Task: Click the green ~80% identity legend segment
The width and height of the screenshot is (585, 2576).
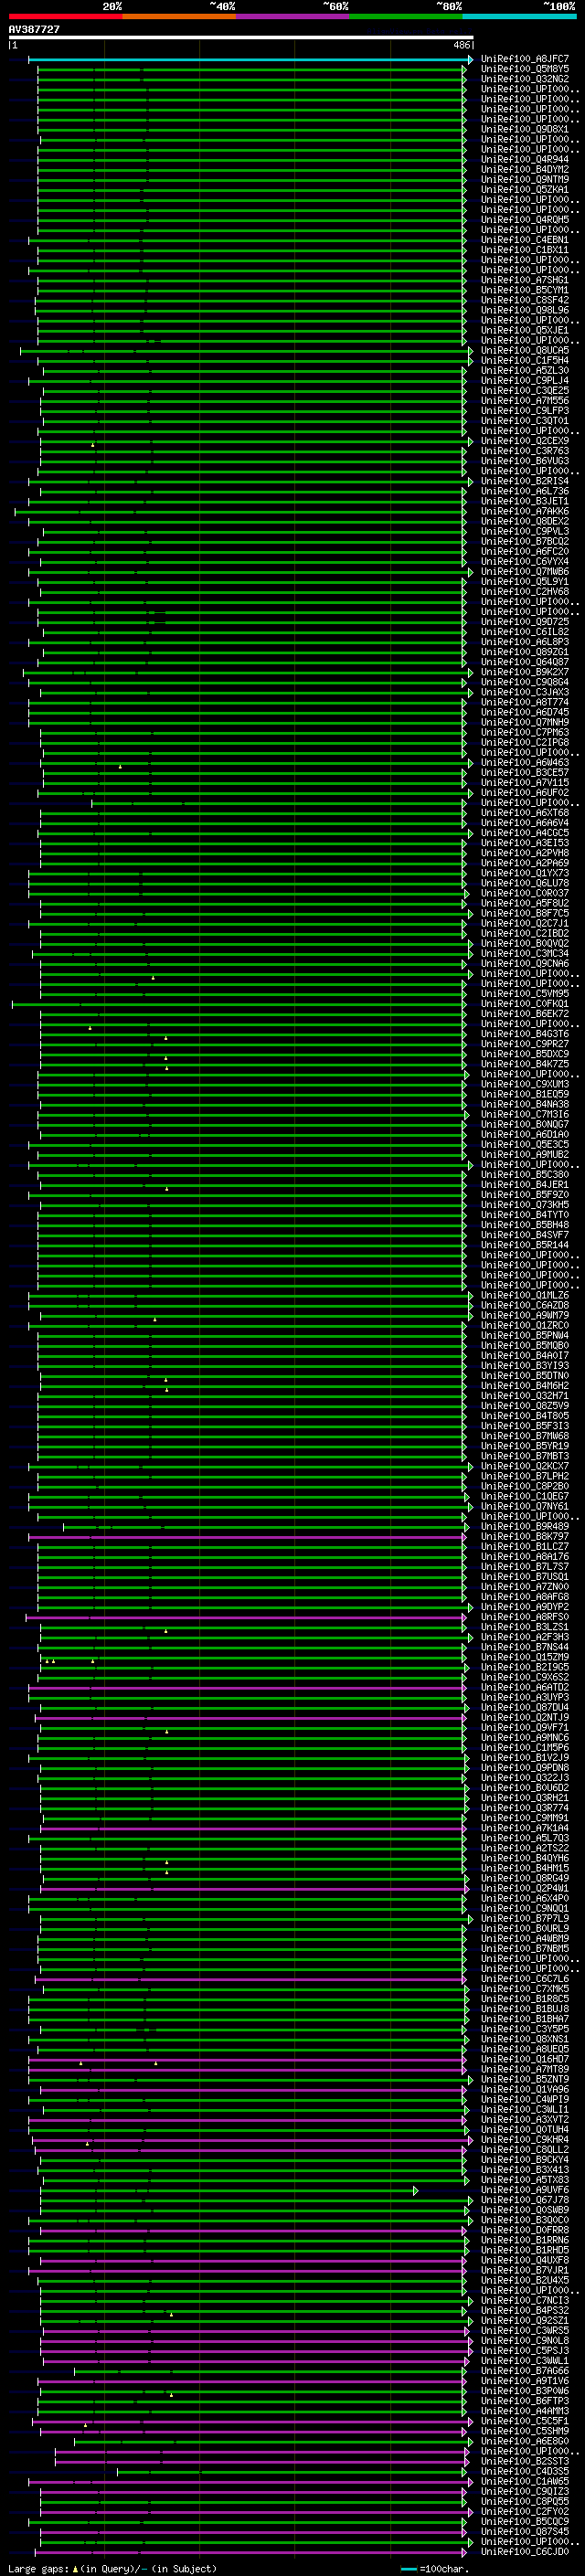Action: 406,16
